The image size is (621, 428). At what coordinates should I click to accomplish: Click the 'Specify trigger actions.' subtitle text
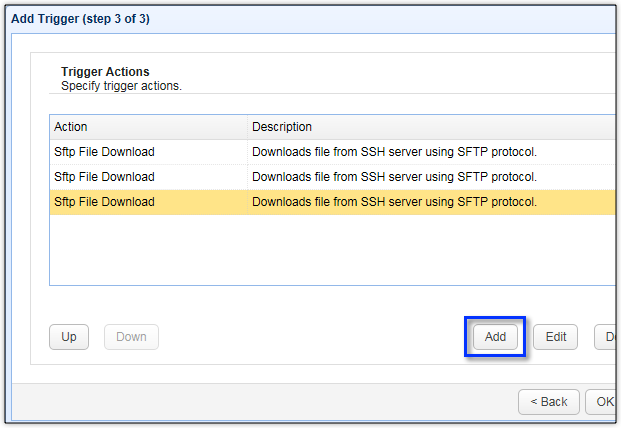121,86
